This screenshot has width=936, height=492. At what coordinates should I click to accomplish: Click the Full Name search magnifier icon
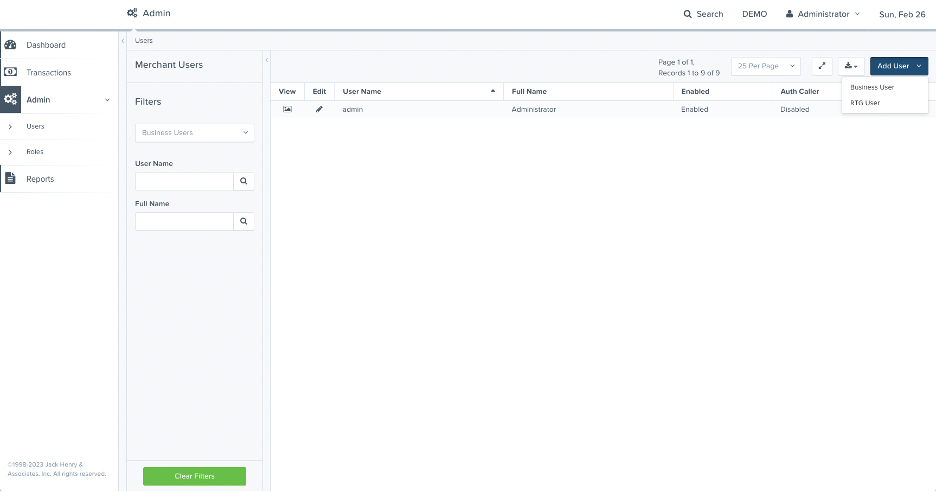[243, 222]
